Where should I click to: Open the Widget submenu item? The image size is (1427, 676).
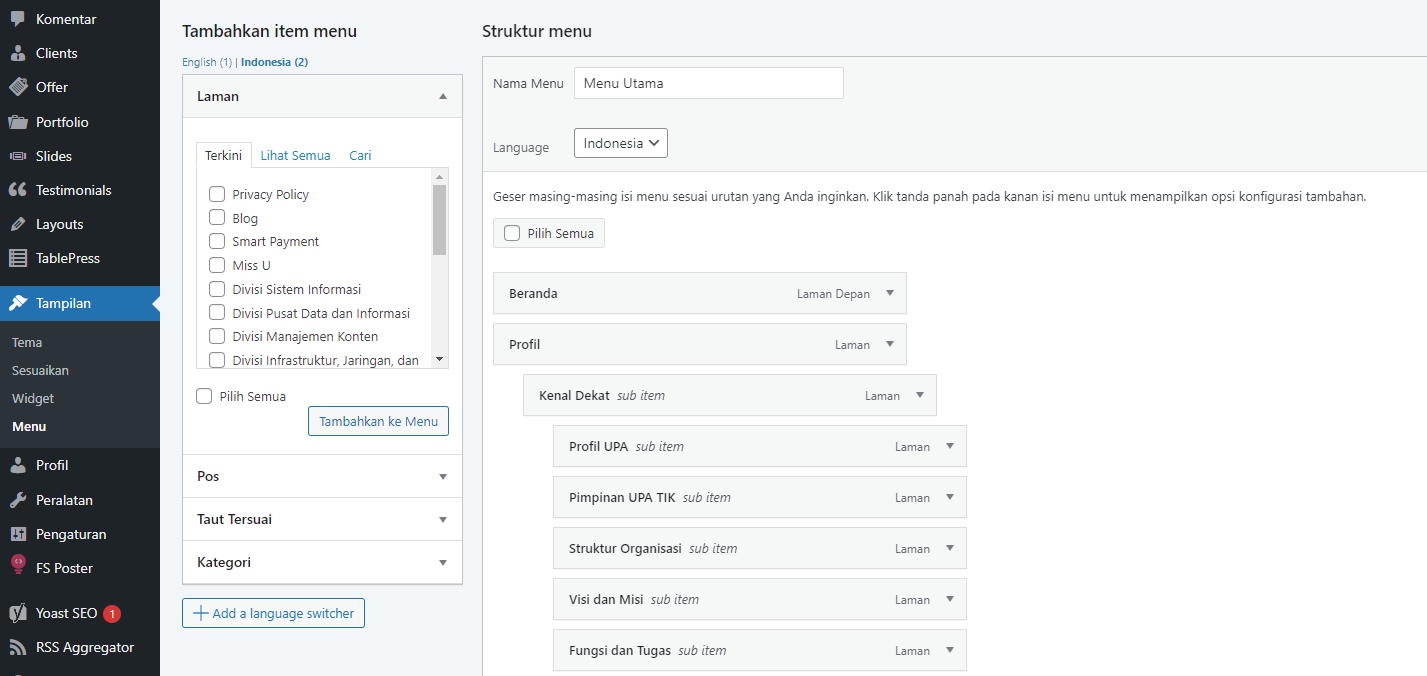pyautogui.click(x=33, y=398)
